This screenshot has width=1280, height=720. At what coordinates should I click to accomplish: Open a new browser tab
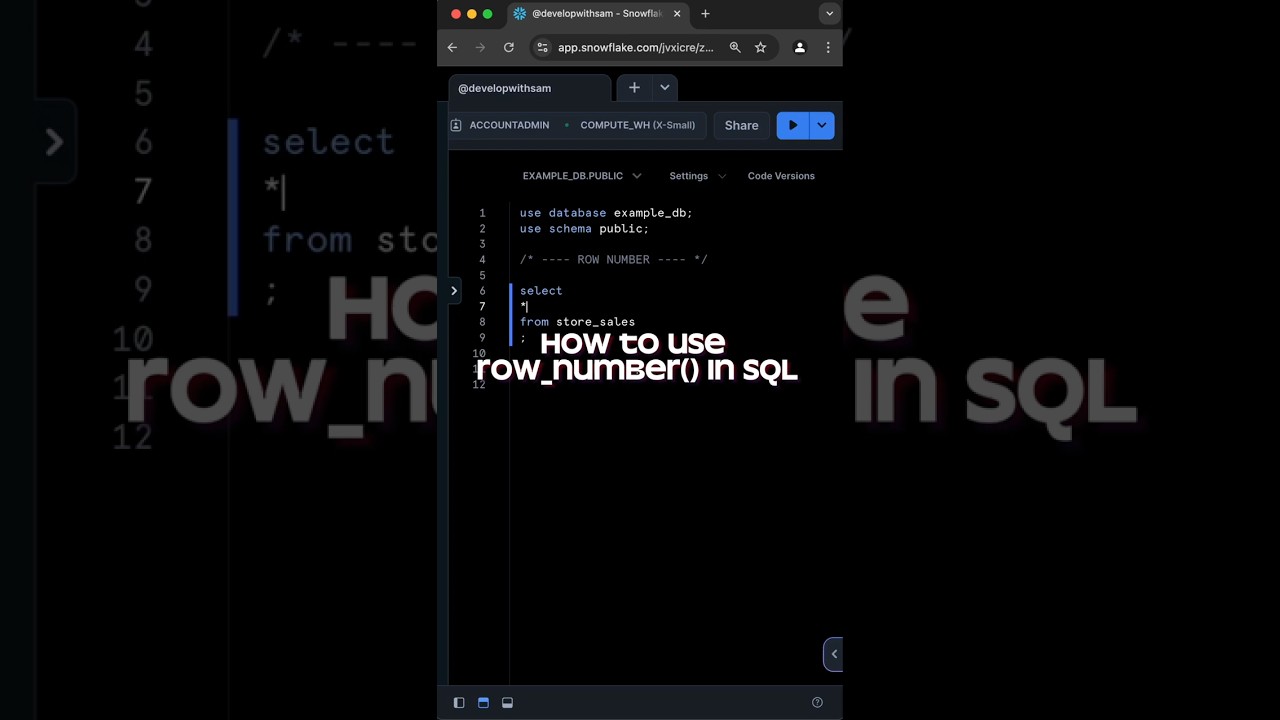705,14
